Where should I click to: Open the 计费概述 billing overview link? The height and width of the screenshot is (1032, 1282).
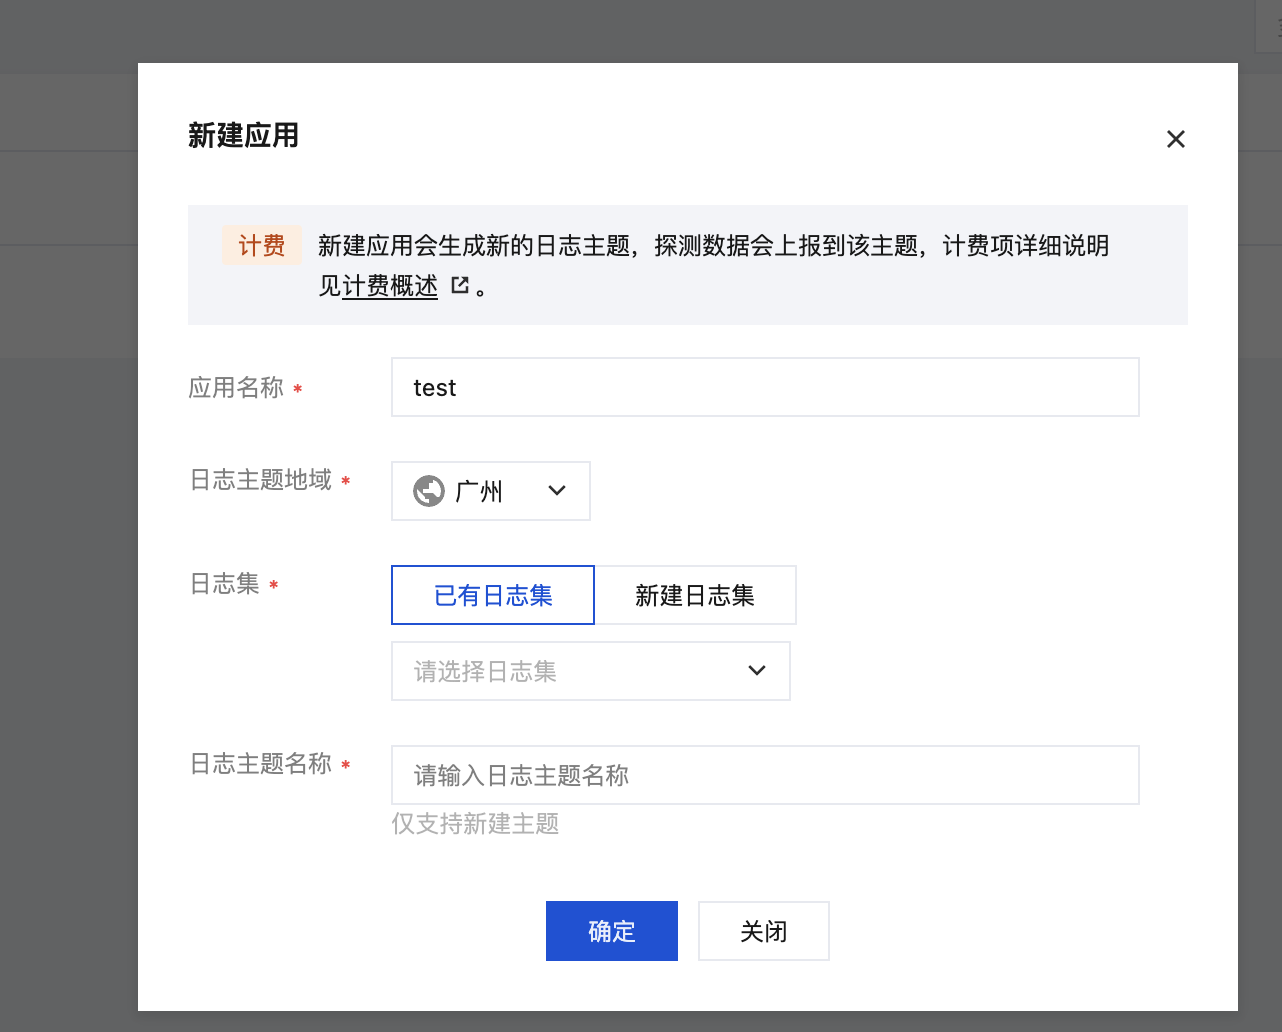(x=390, y=286)
